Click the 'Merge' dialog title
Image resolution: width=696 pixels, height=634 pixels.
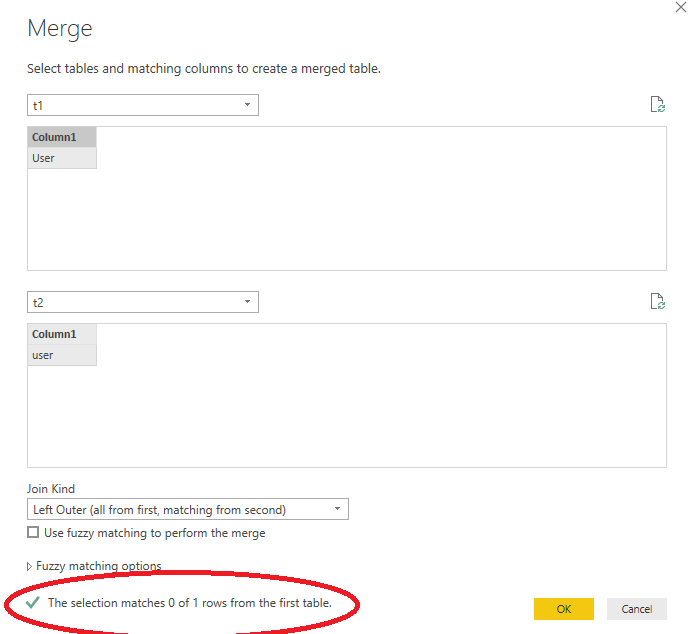(60, 28)
